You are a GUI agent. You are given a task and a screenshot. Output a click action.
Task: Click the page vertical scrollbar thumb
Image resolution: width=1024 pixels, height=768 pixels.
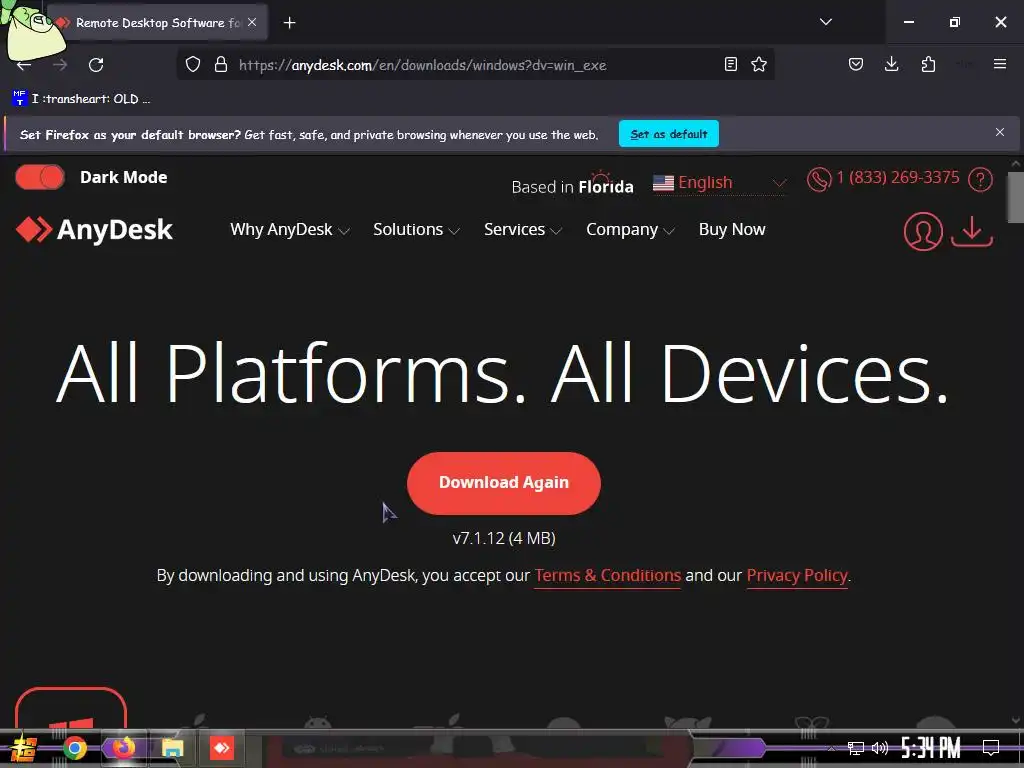[1016, 197]
